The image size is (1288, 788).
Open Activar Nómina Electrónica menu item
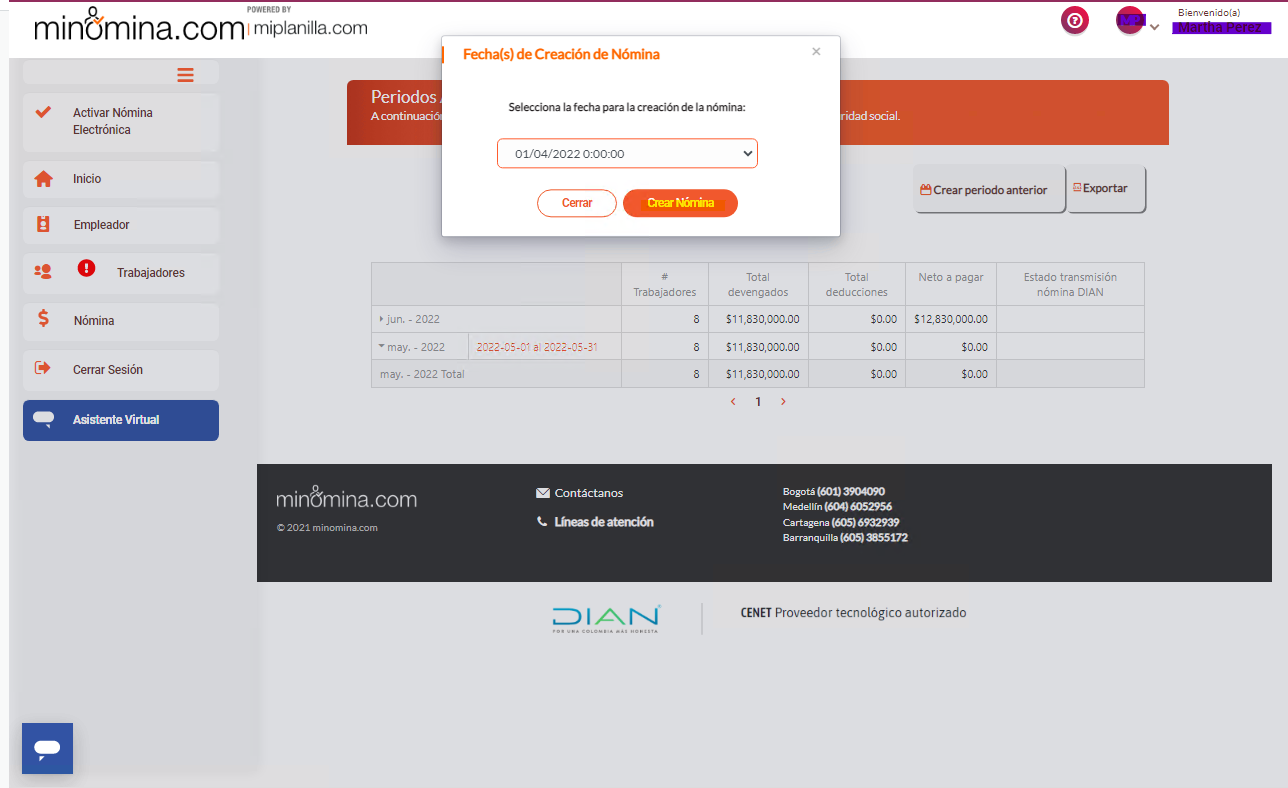point(121,122)
